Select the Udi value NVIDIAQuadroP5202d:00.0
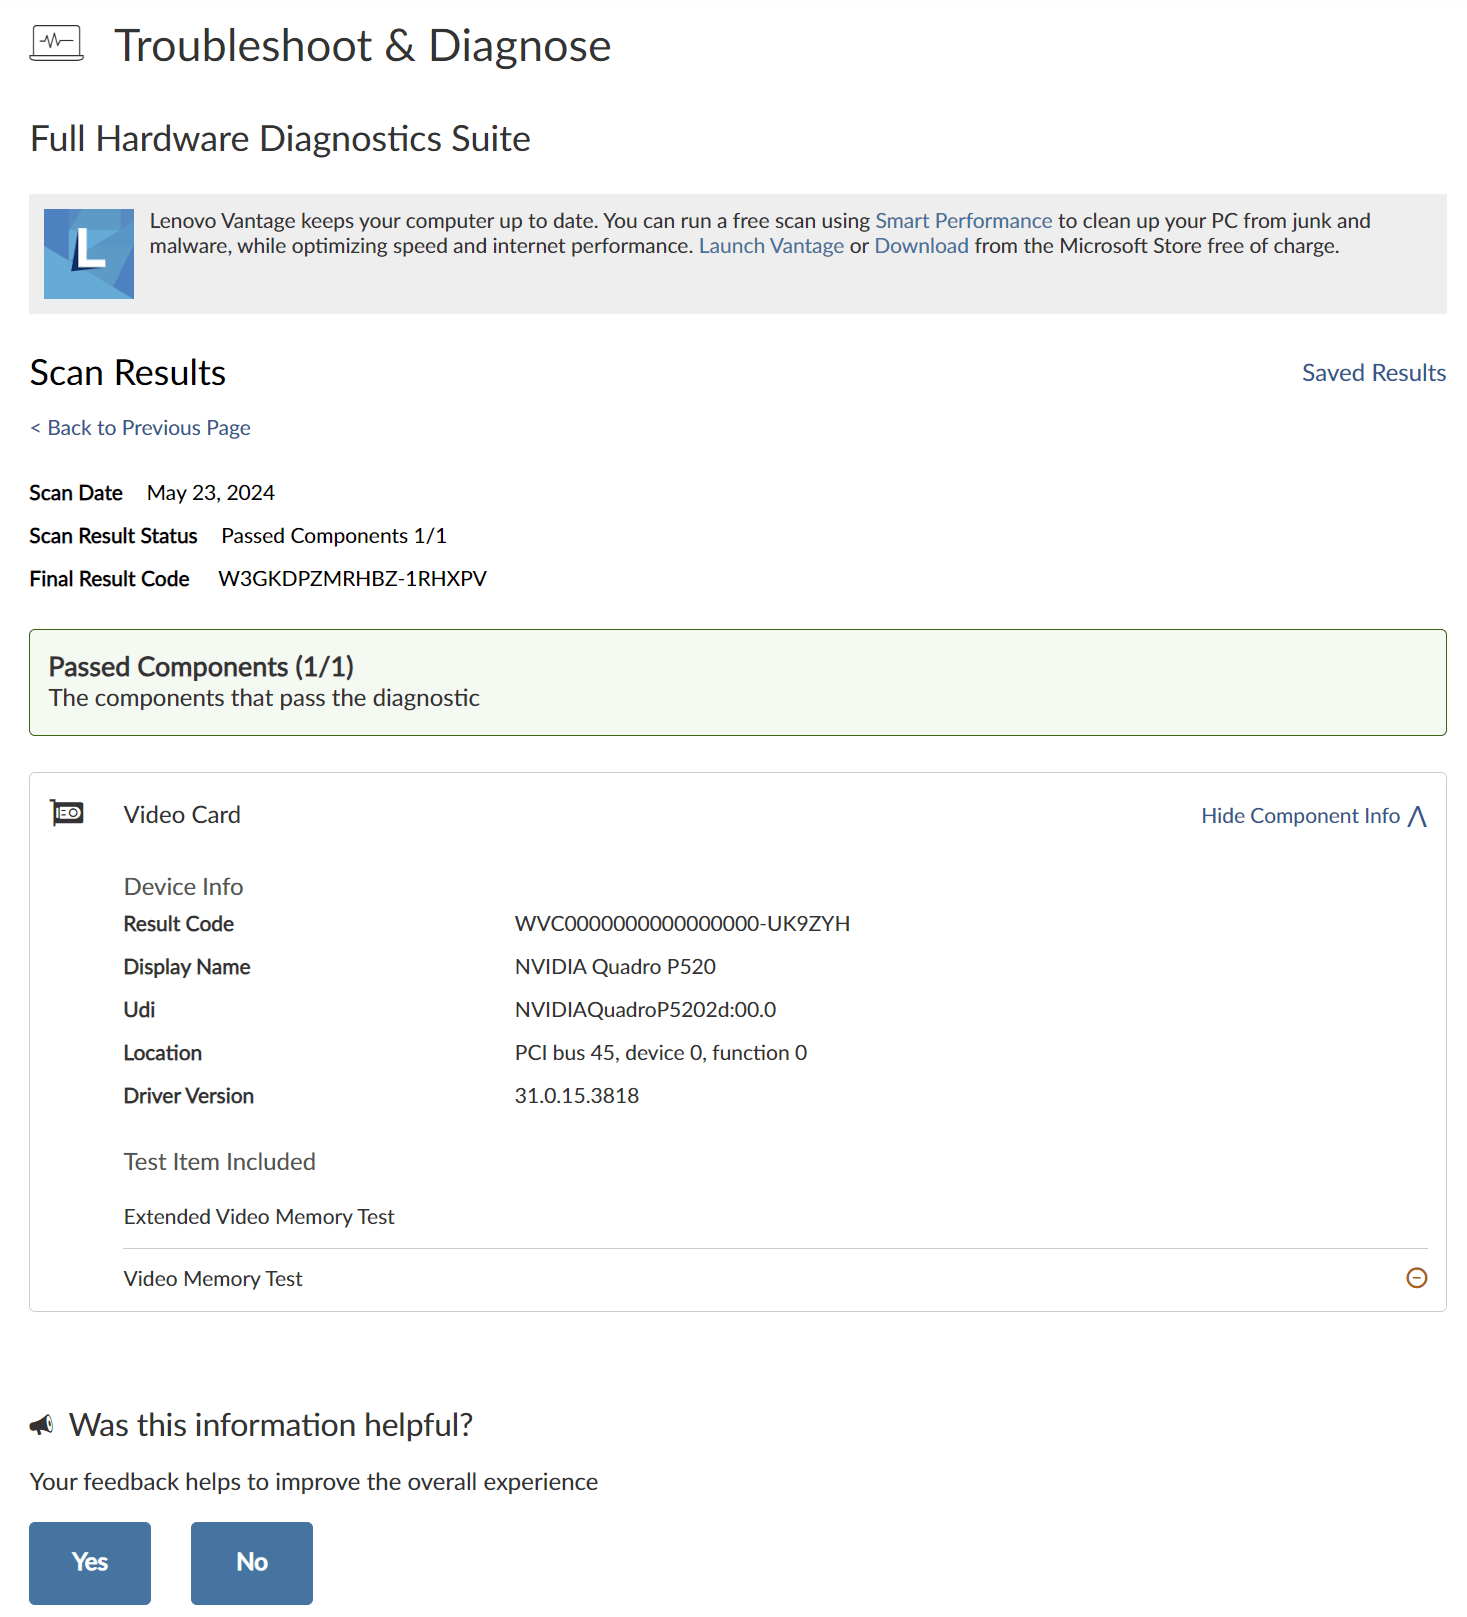This screenshot has height=1617, width=1467. pyautogui.click(x=645, y=1010)
